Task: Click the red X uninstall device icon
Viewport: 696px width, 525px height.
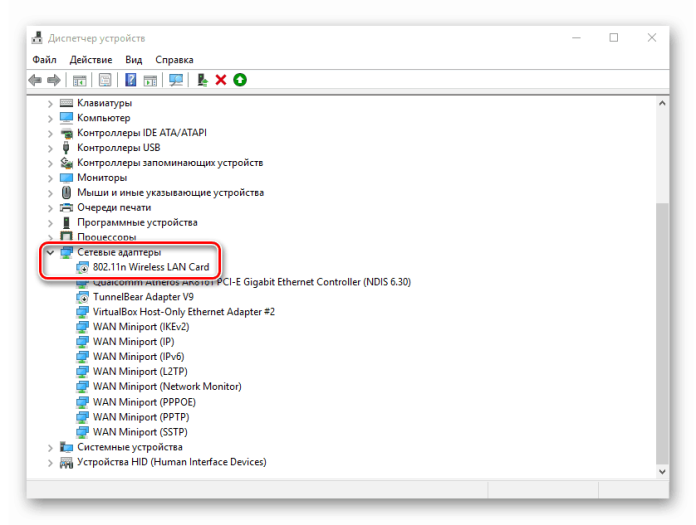Action: (221, 80)
